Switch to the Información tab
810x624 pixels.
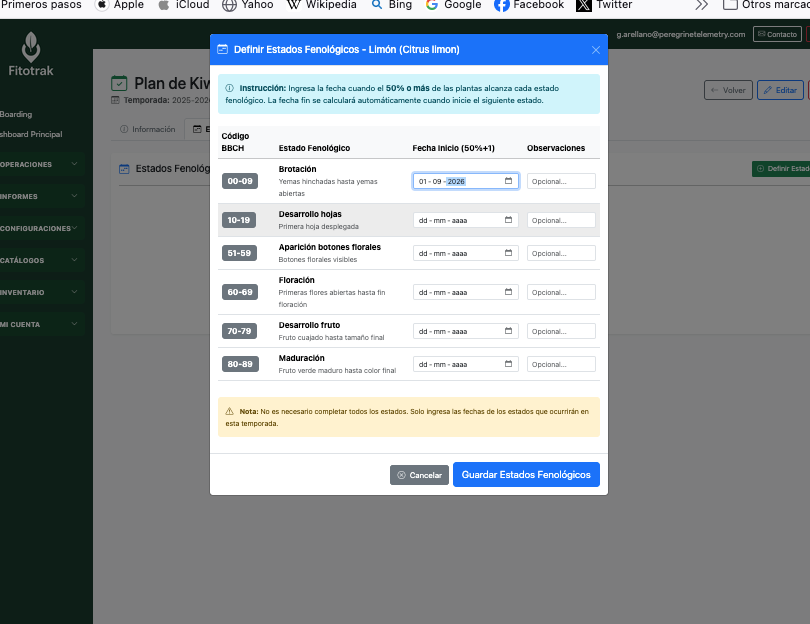[x=147, y=129]
